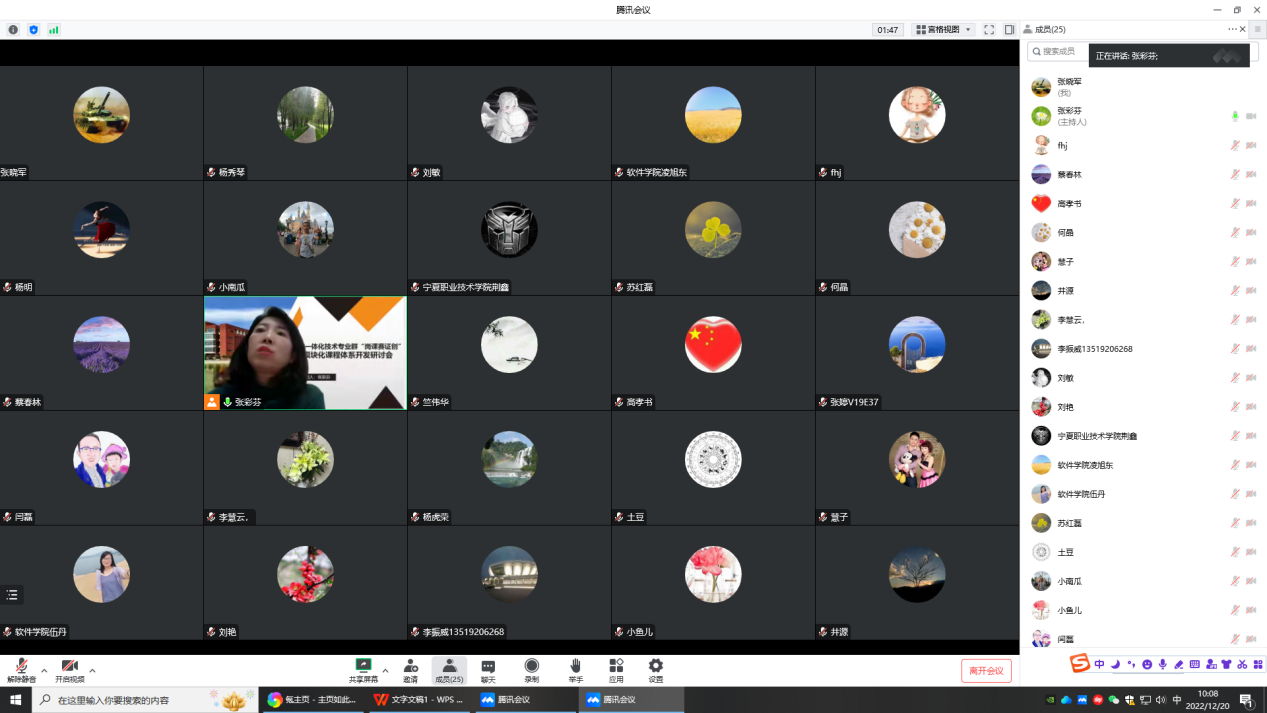This screenshot has width=1267, height=713.
Task: Unmute microphone via 解除静音
Action: click(x=21, y=670)
